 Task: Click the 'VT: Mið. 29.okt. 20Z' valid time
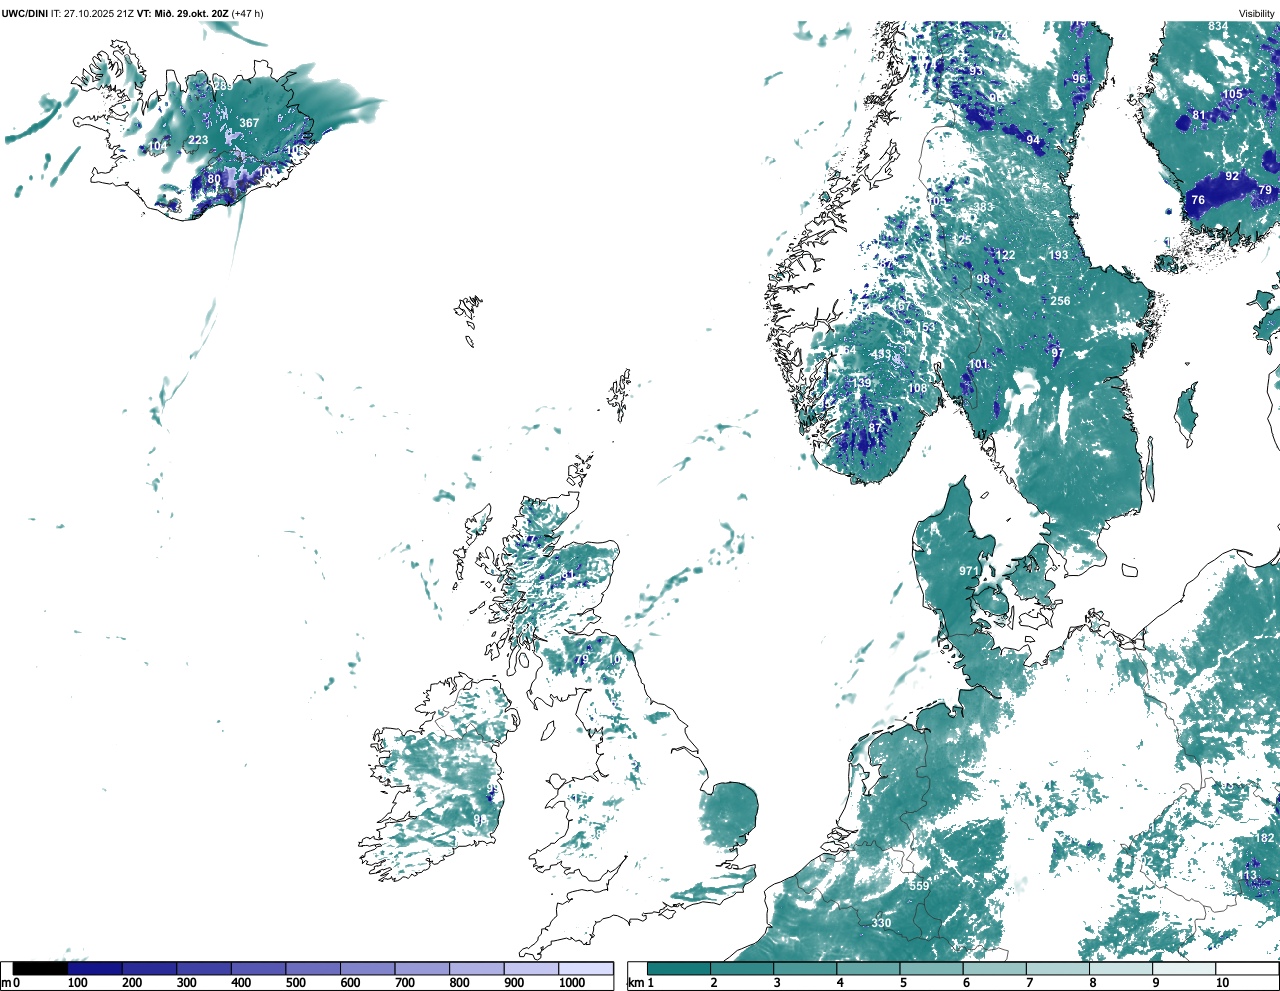[x=182, y=13]
